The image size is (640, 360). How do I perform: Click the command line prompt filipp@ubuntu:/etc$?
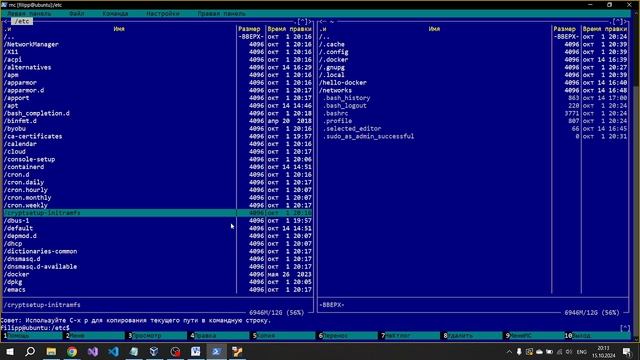(x=35, y=328)
